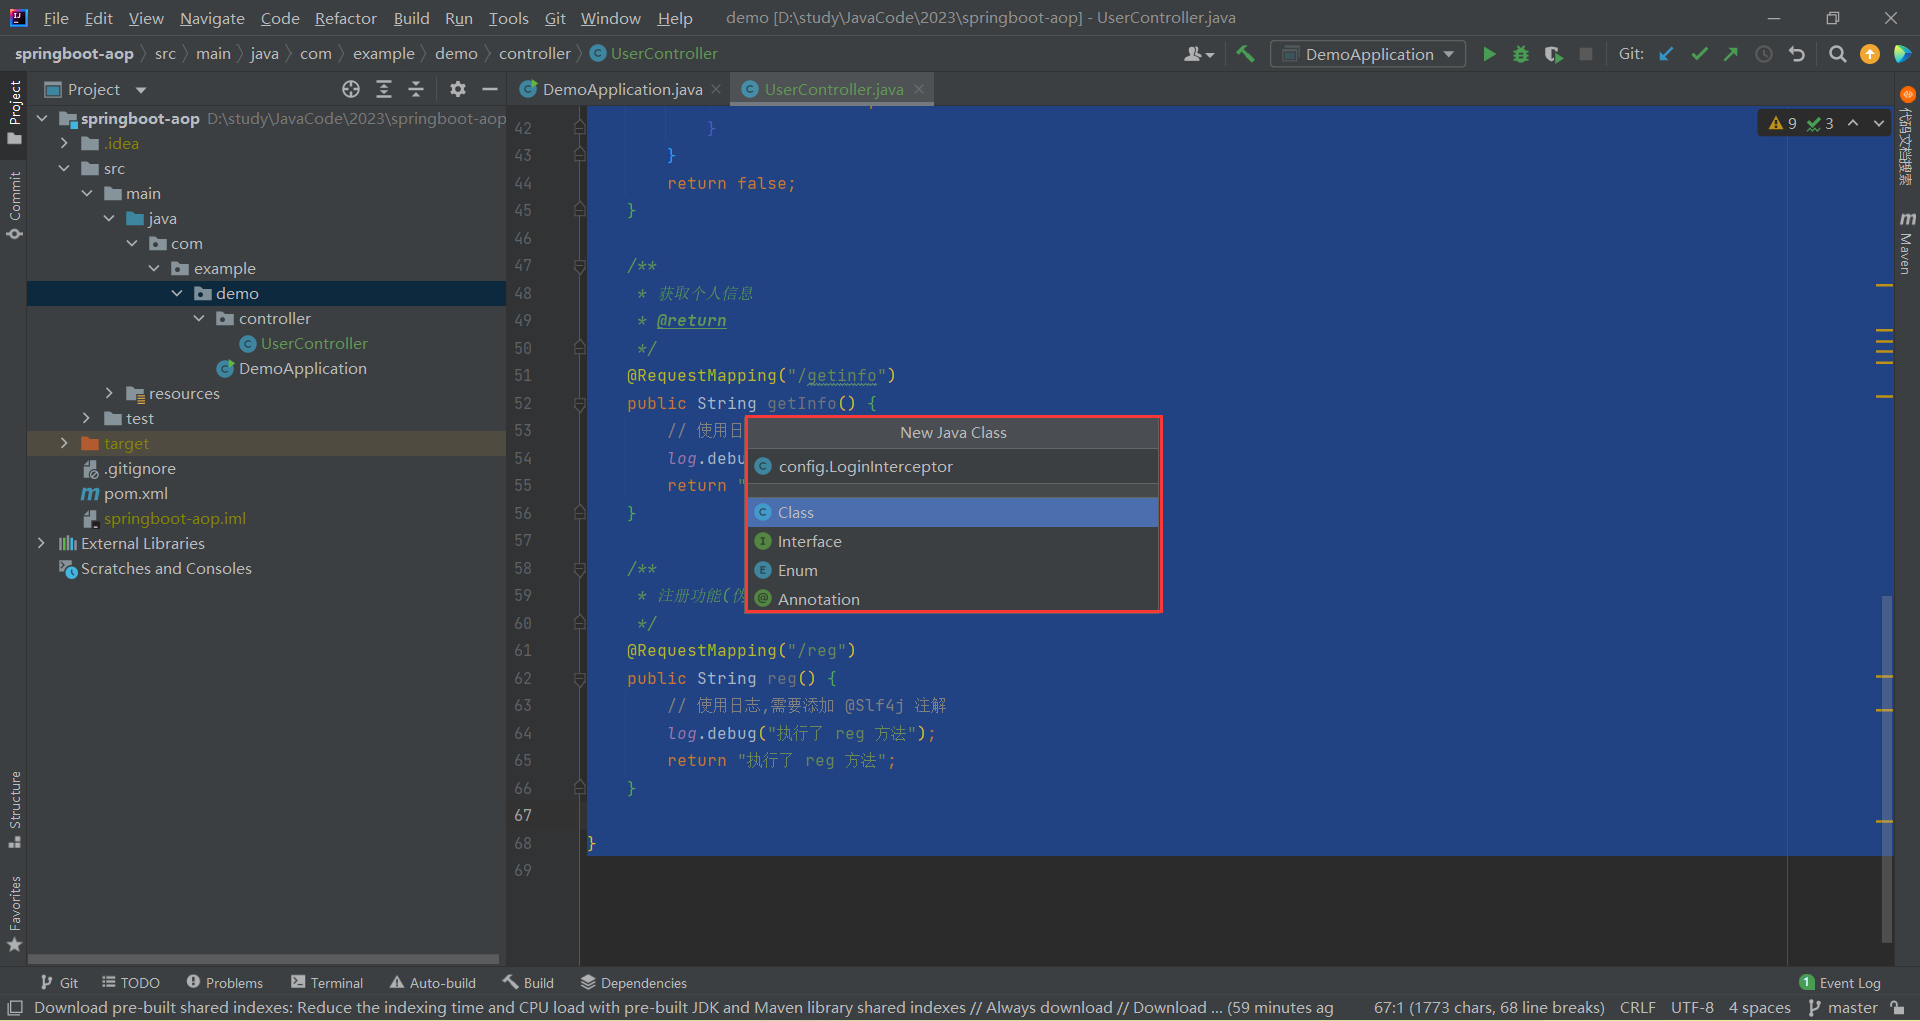Rollback changes with the undo icon
The height and width of the screenshot is (1021, 1920).
(x=1797, y=54)
